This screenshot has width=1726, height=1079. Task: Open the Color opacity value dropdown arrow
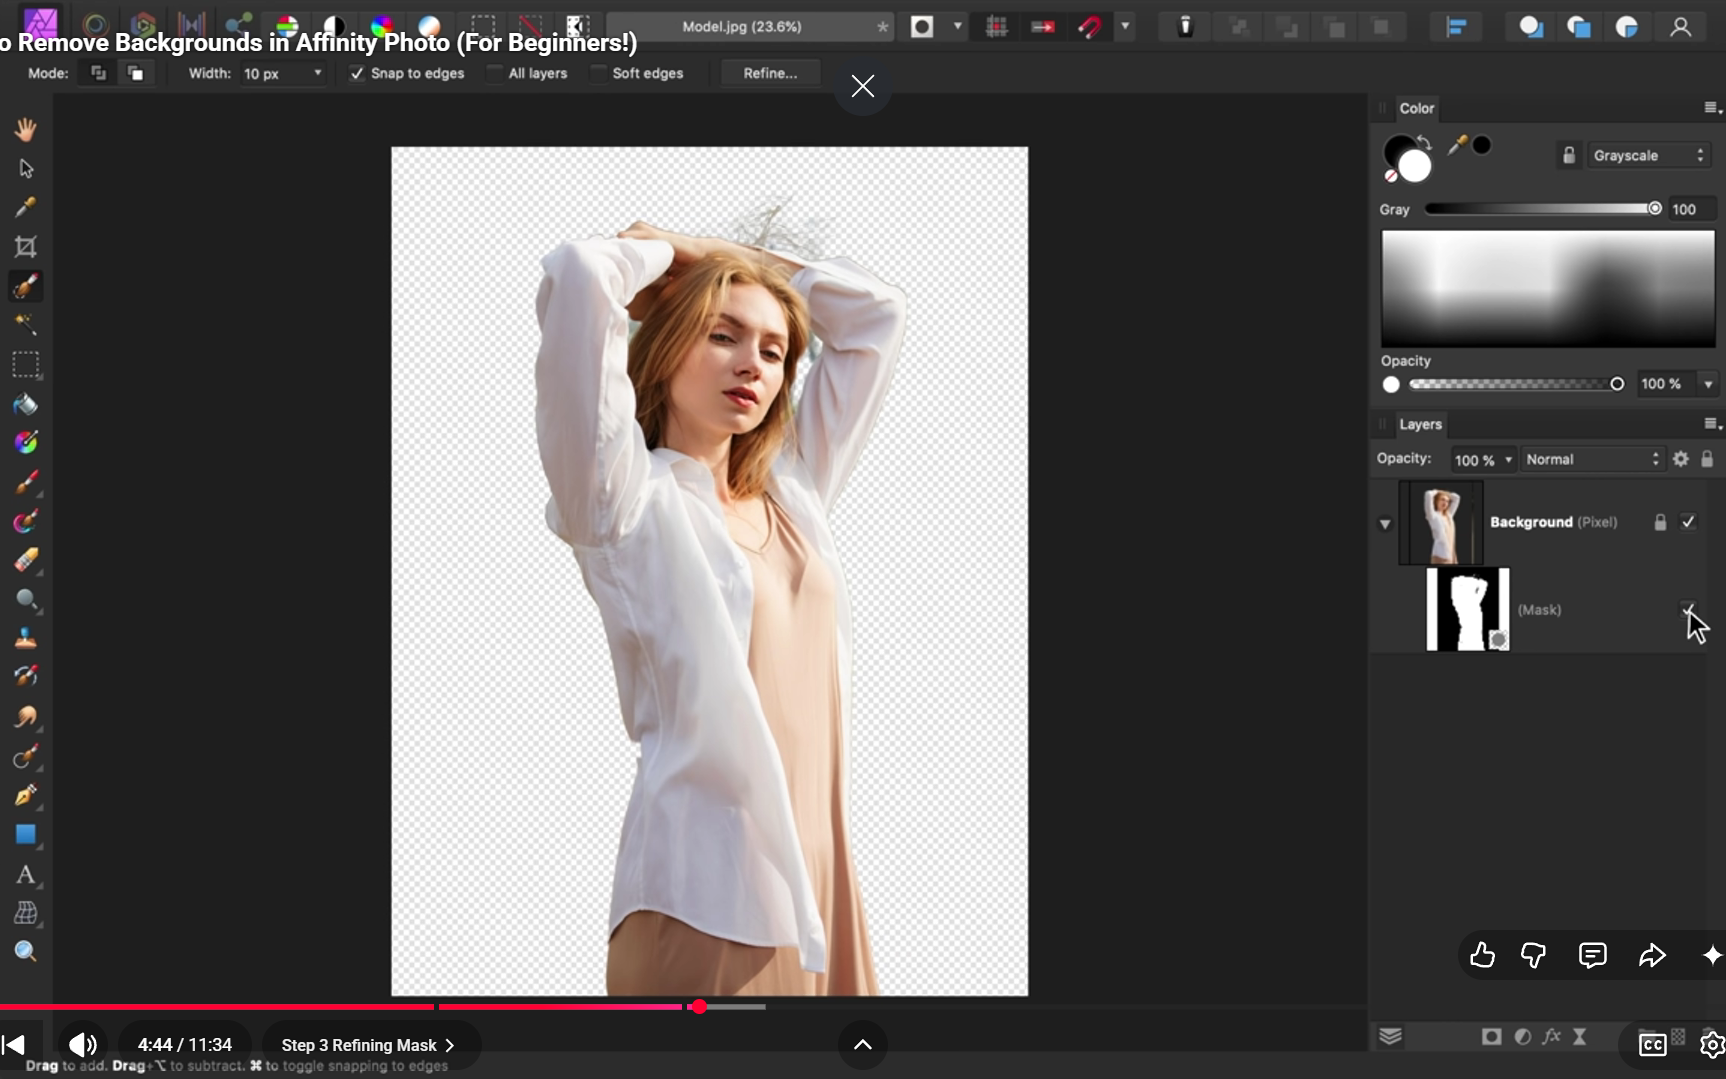(x=1708, y=384)
